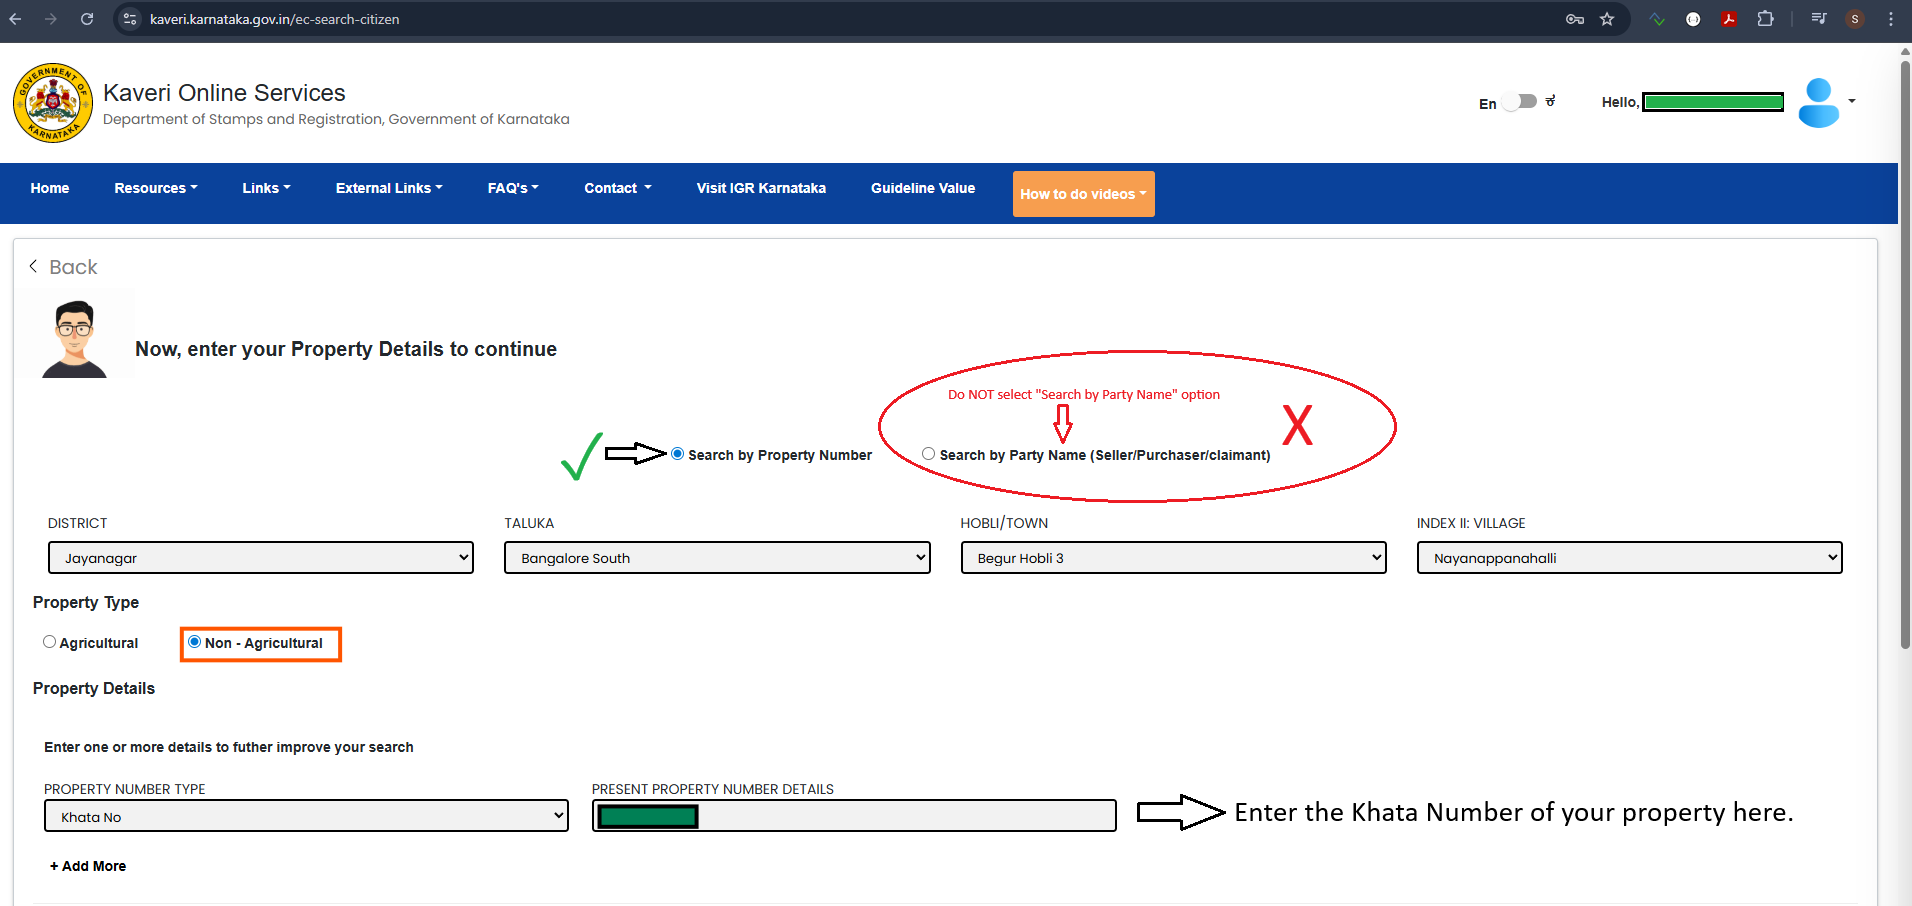Open the Hobli/Town dropdown showing Begur Hobli 3
Viewport: 1912px width, 906px height.
(1173, 558)
